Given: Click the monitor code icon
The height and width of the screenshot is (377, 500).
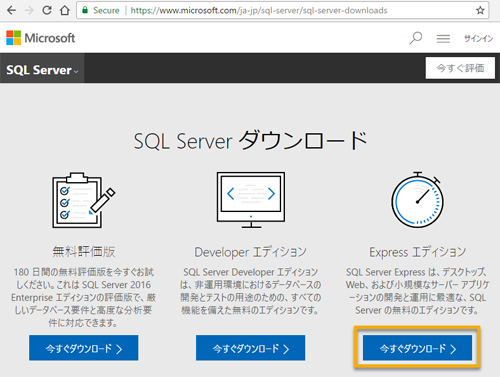Looking at the screenshot, I should click(x=251, y=200).
